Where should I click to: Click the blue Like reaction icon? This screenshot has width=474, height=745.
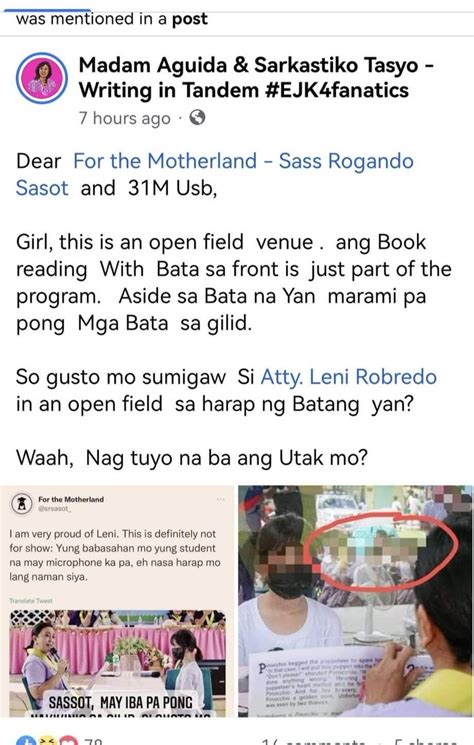26,741
